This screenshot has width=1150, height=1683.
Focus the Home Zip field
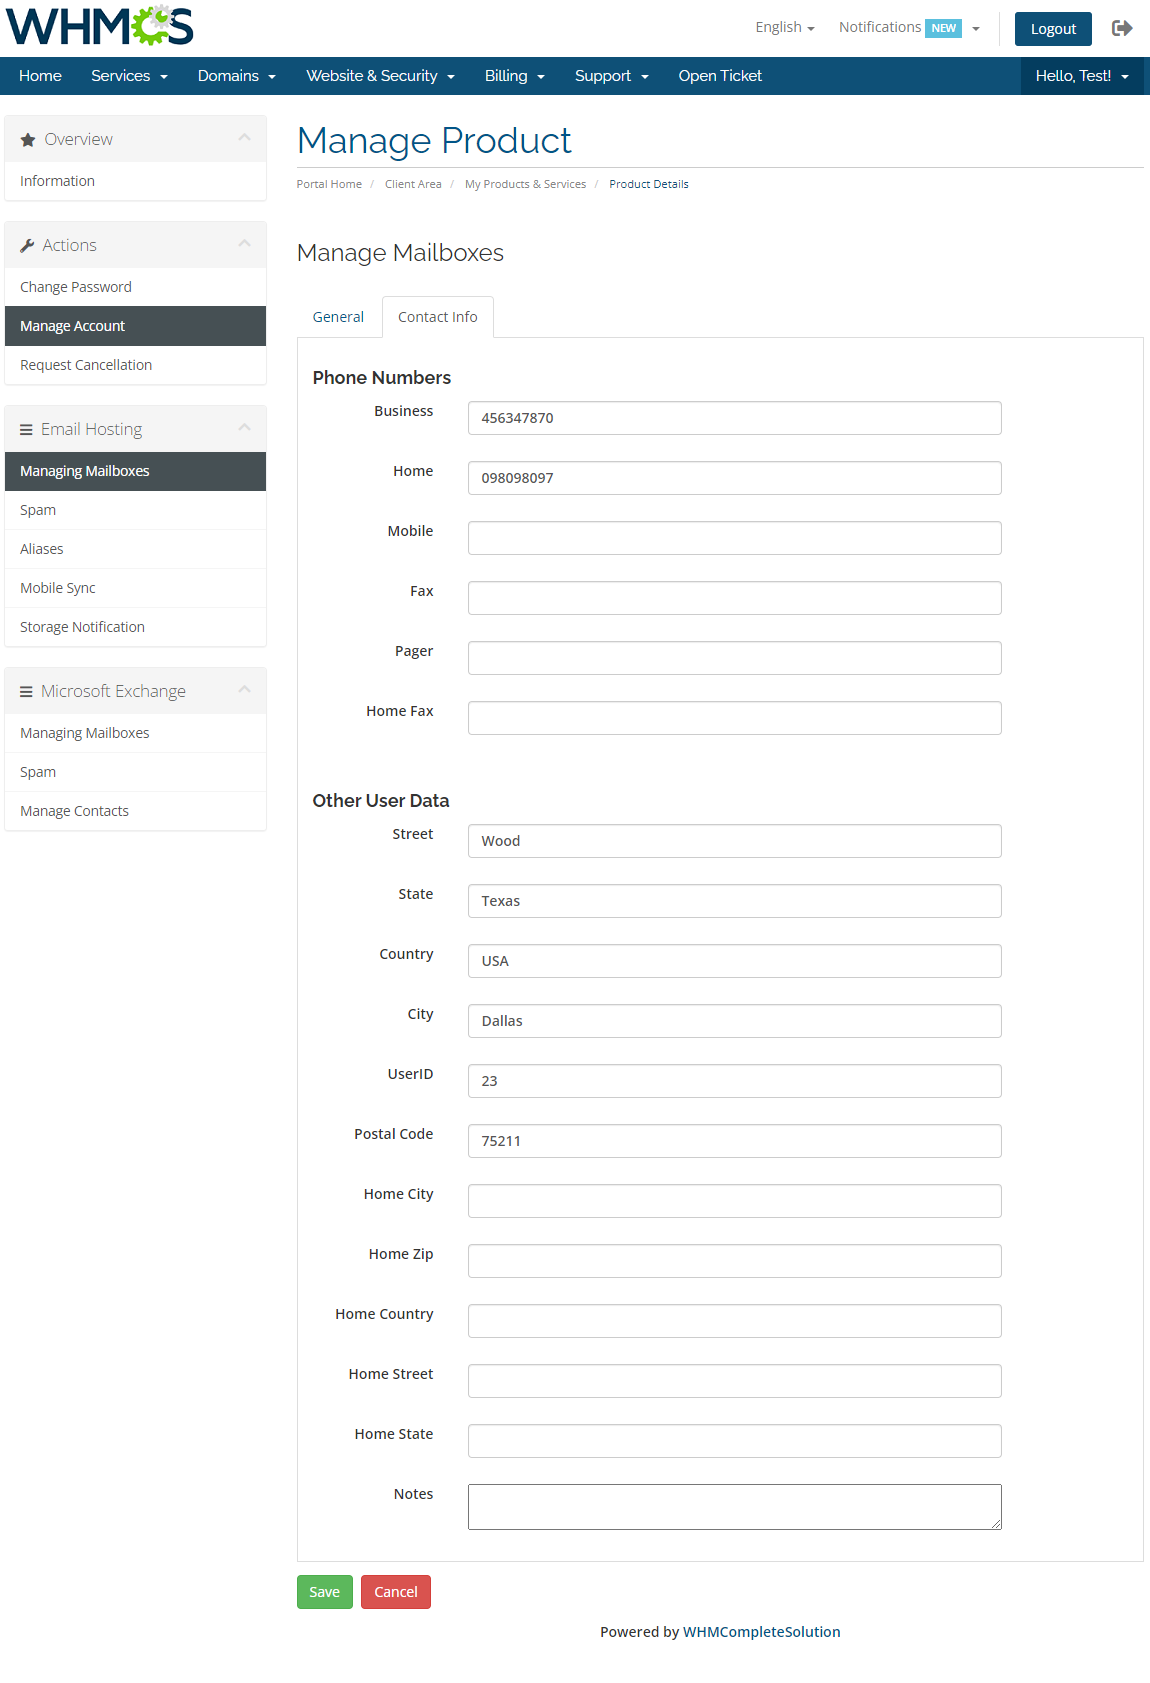(x=734, y=1261)
